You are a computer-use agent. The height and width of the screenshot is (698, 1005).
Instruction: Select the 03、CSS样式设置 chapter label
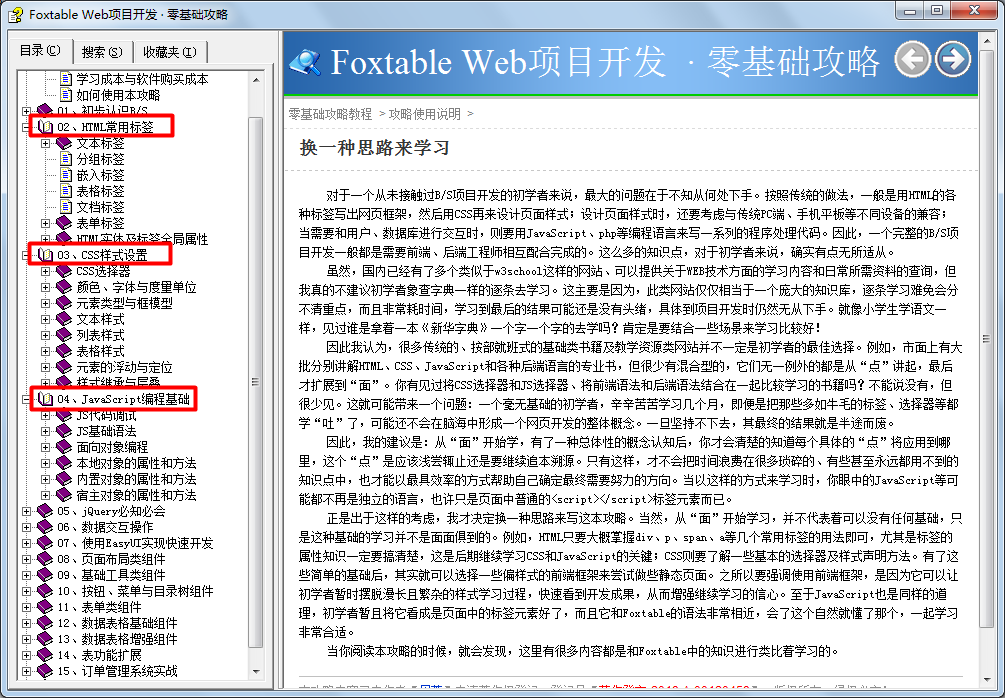102,255
